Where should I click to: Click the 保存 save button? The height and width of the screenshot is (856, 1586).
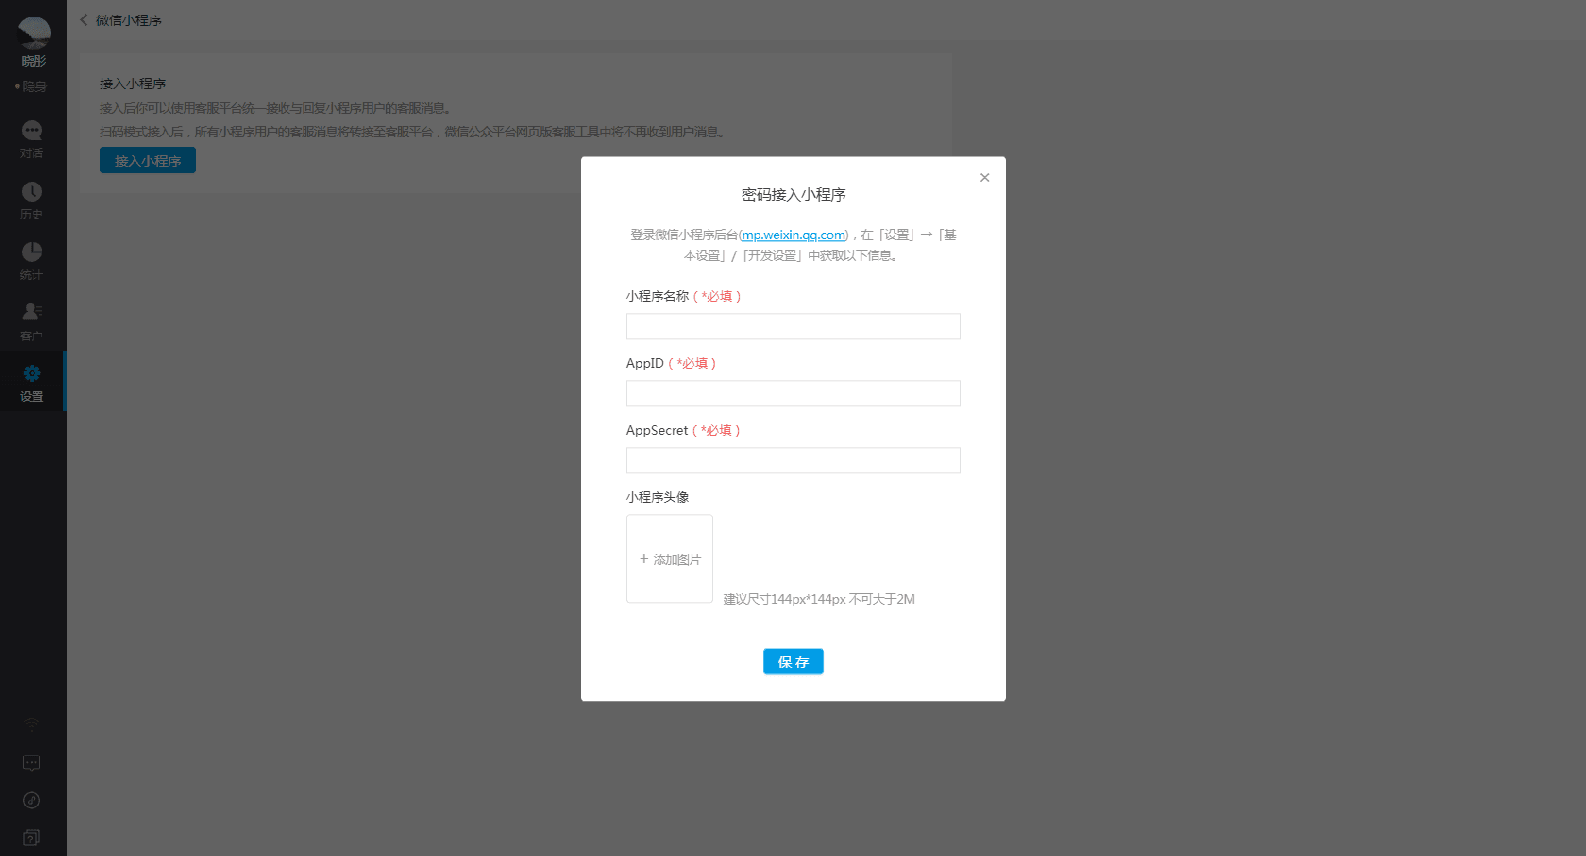(793, 661)
